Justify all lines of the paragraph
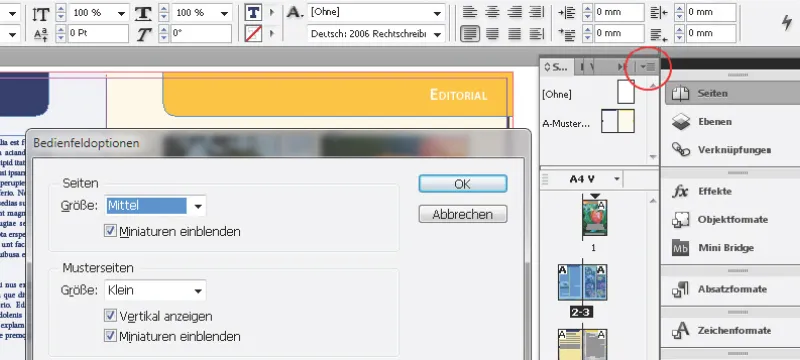The width and height of the screenshot is (800, 360). coord(514,34)
